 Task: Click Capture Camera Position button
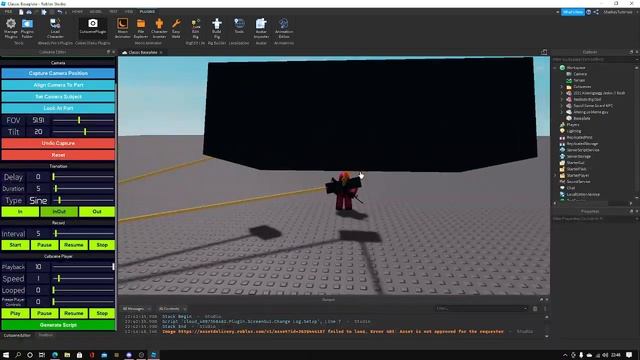click(58, 73)
